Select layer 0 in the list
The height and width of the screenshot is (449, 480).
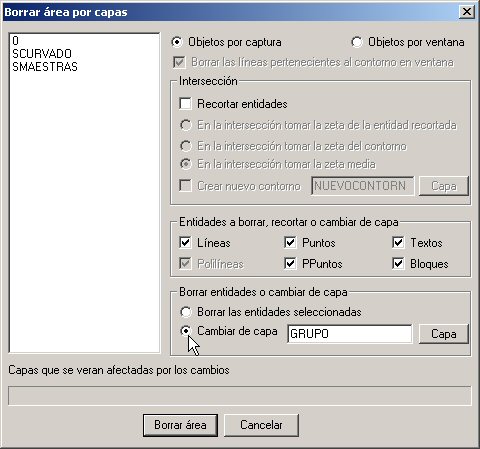(15, 41)
